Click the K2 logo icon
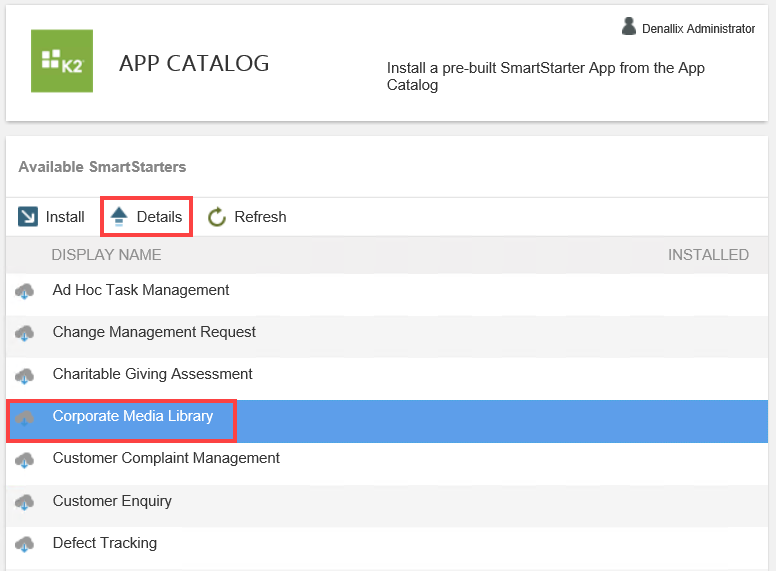Screen dimensions: 776x571 click(62, 61)
